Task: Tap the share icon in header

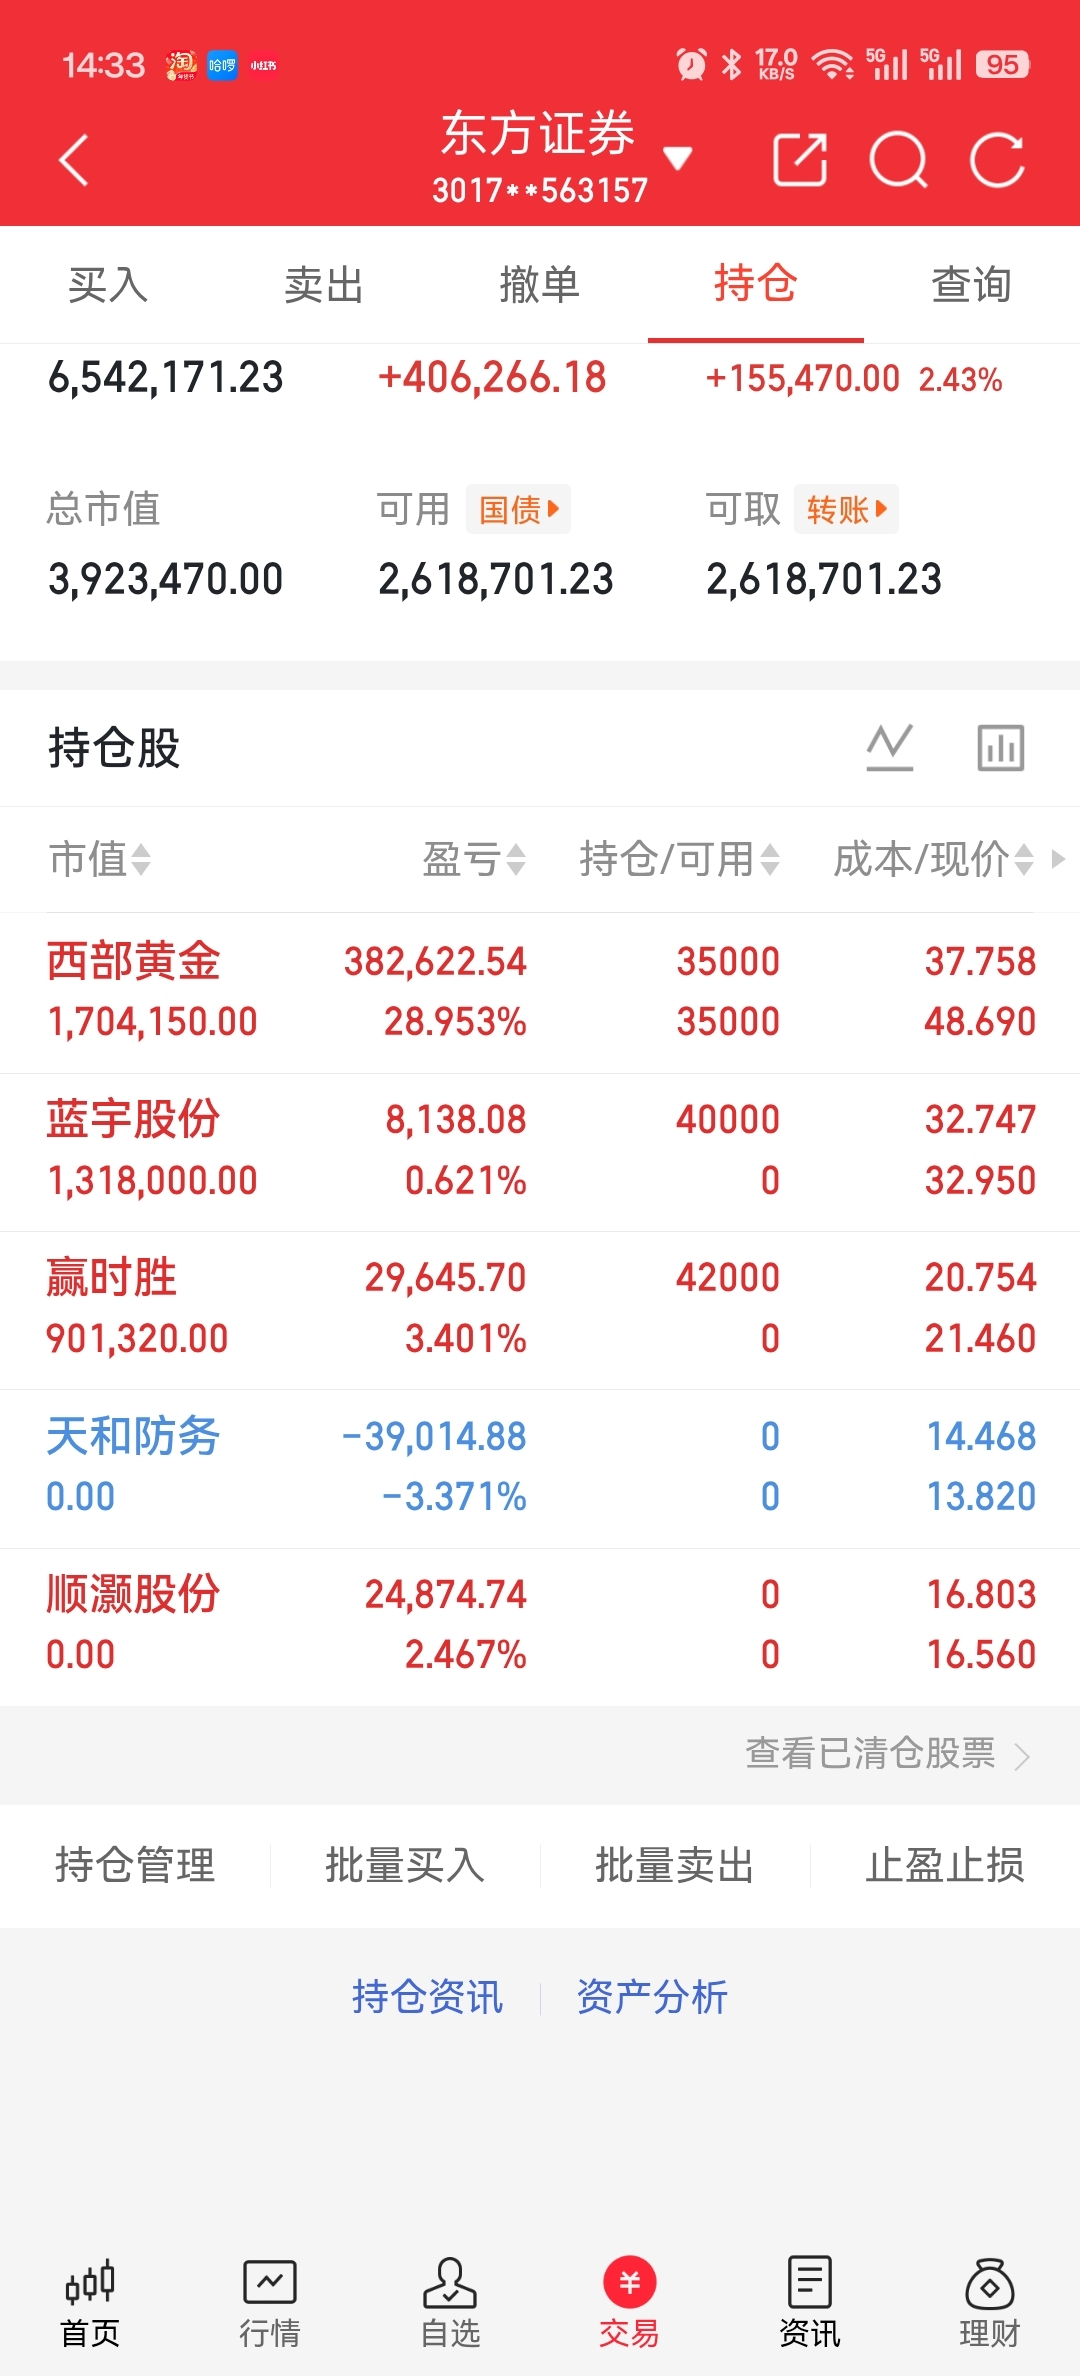Action: (800, 160)
